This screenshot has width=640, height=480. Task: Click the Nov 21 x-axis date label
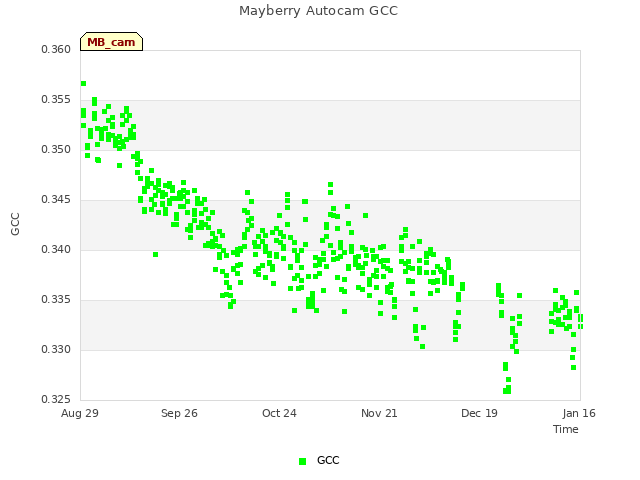379,413
